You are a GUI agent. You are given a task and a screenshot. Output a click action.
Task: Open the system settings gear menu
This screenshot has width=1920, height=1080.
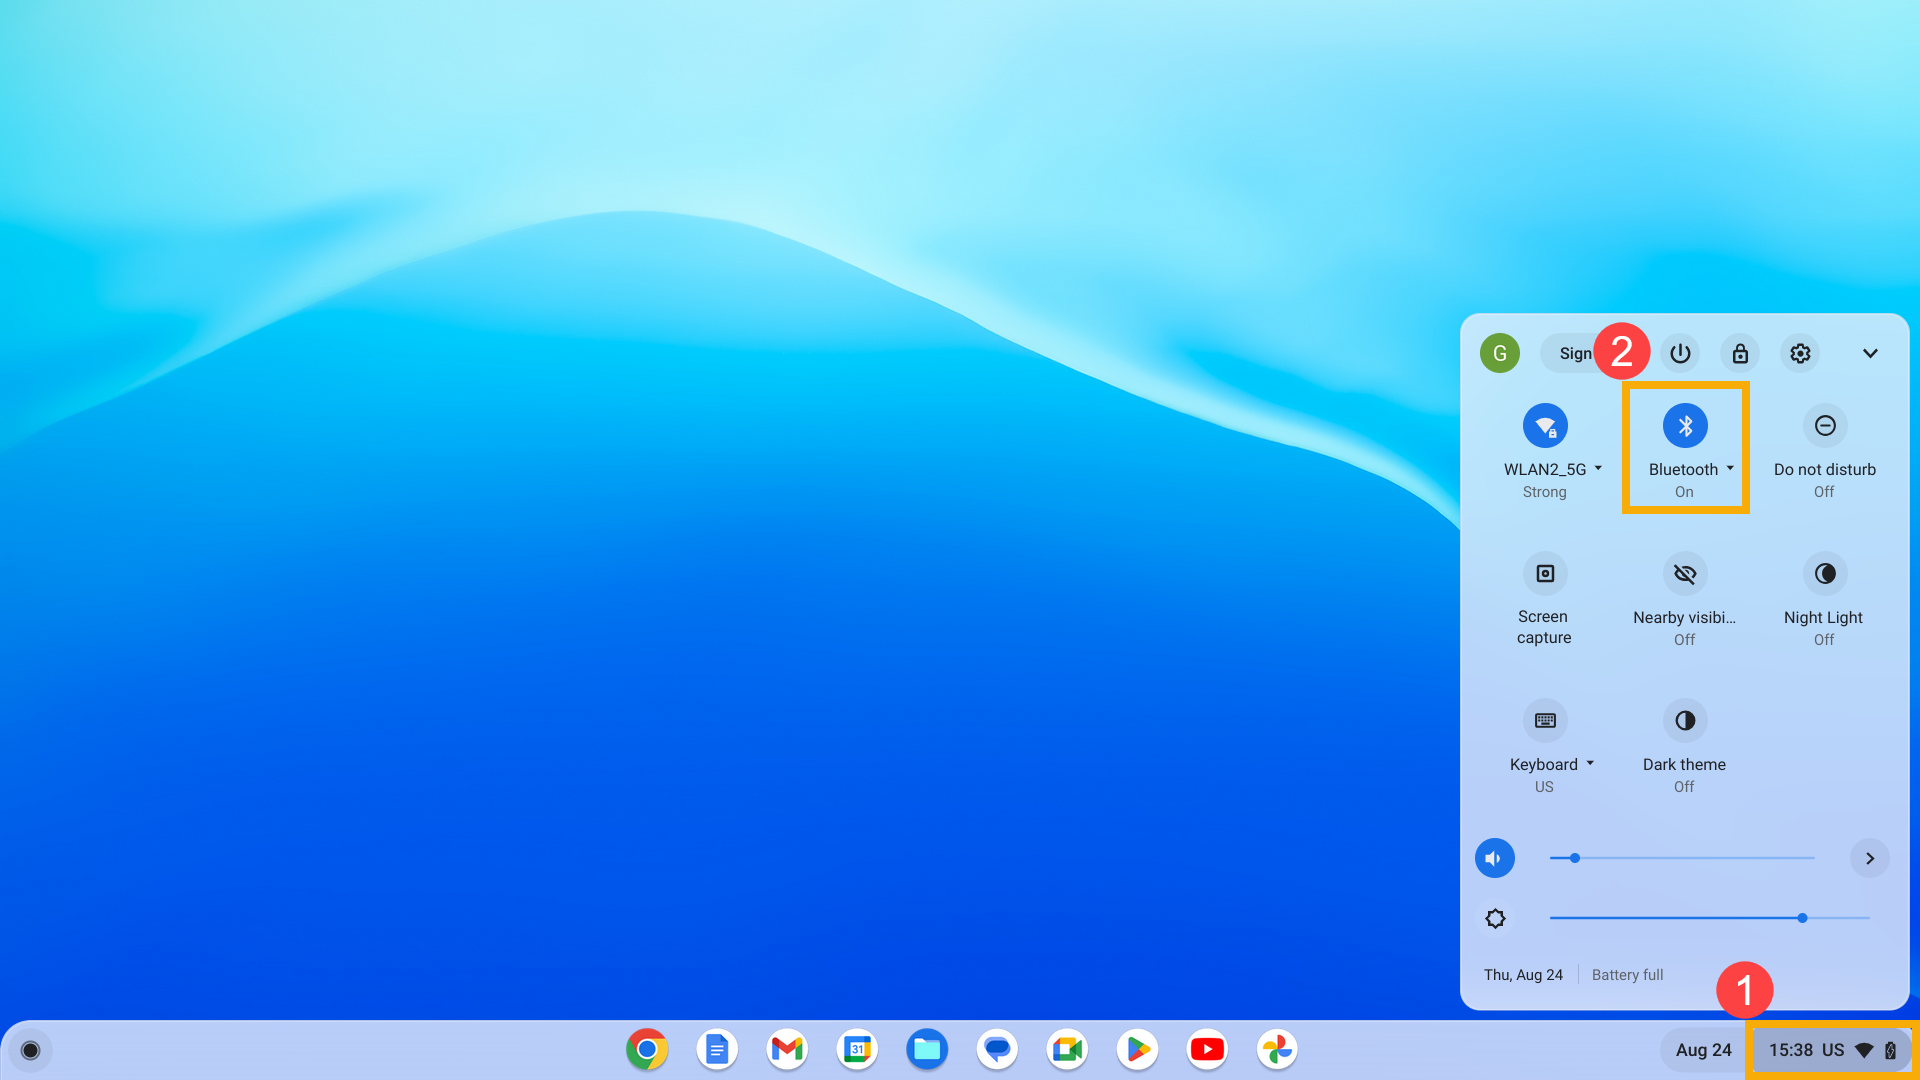coord(1800,352)
